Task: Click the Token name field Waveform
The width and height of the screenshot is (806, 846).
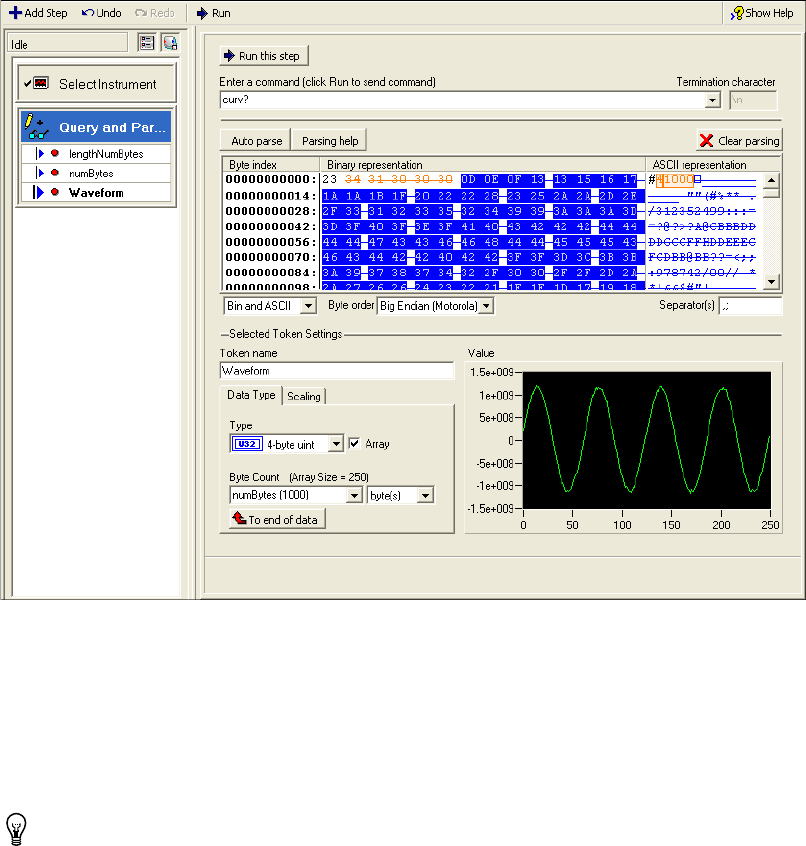Action: [337, 371]
